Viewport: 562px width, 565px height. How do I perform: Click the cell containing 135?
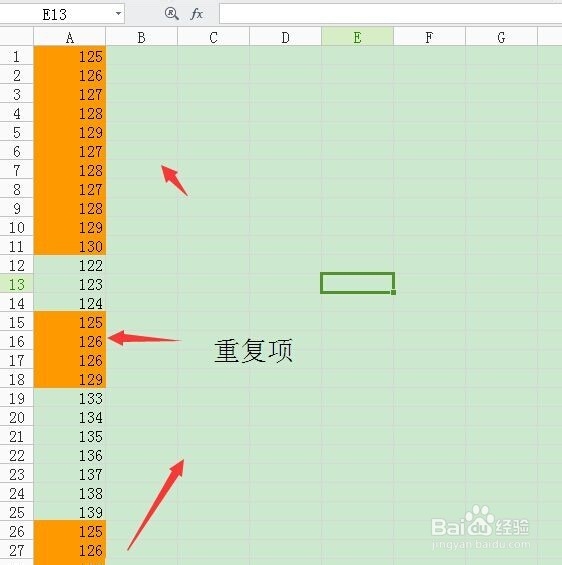click(70, 436)
